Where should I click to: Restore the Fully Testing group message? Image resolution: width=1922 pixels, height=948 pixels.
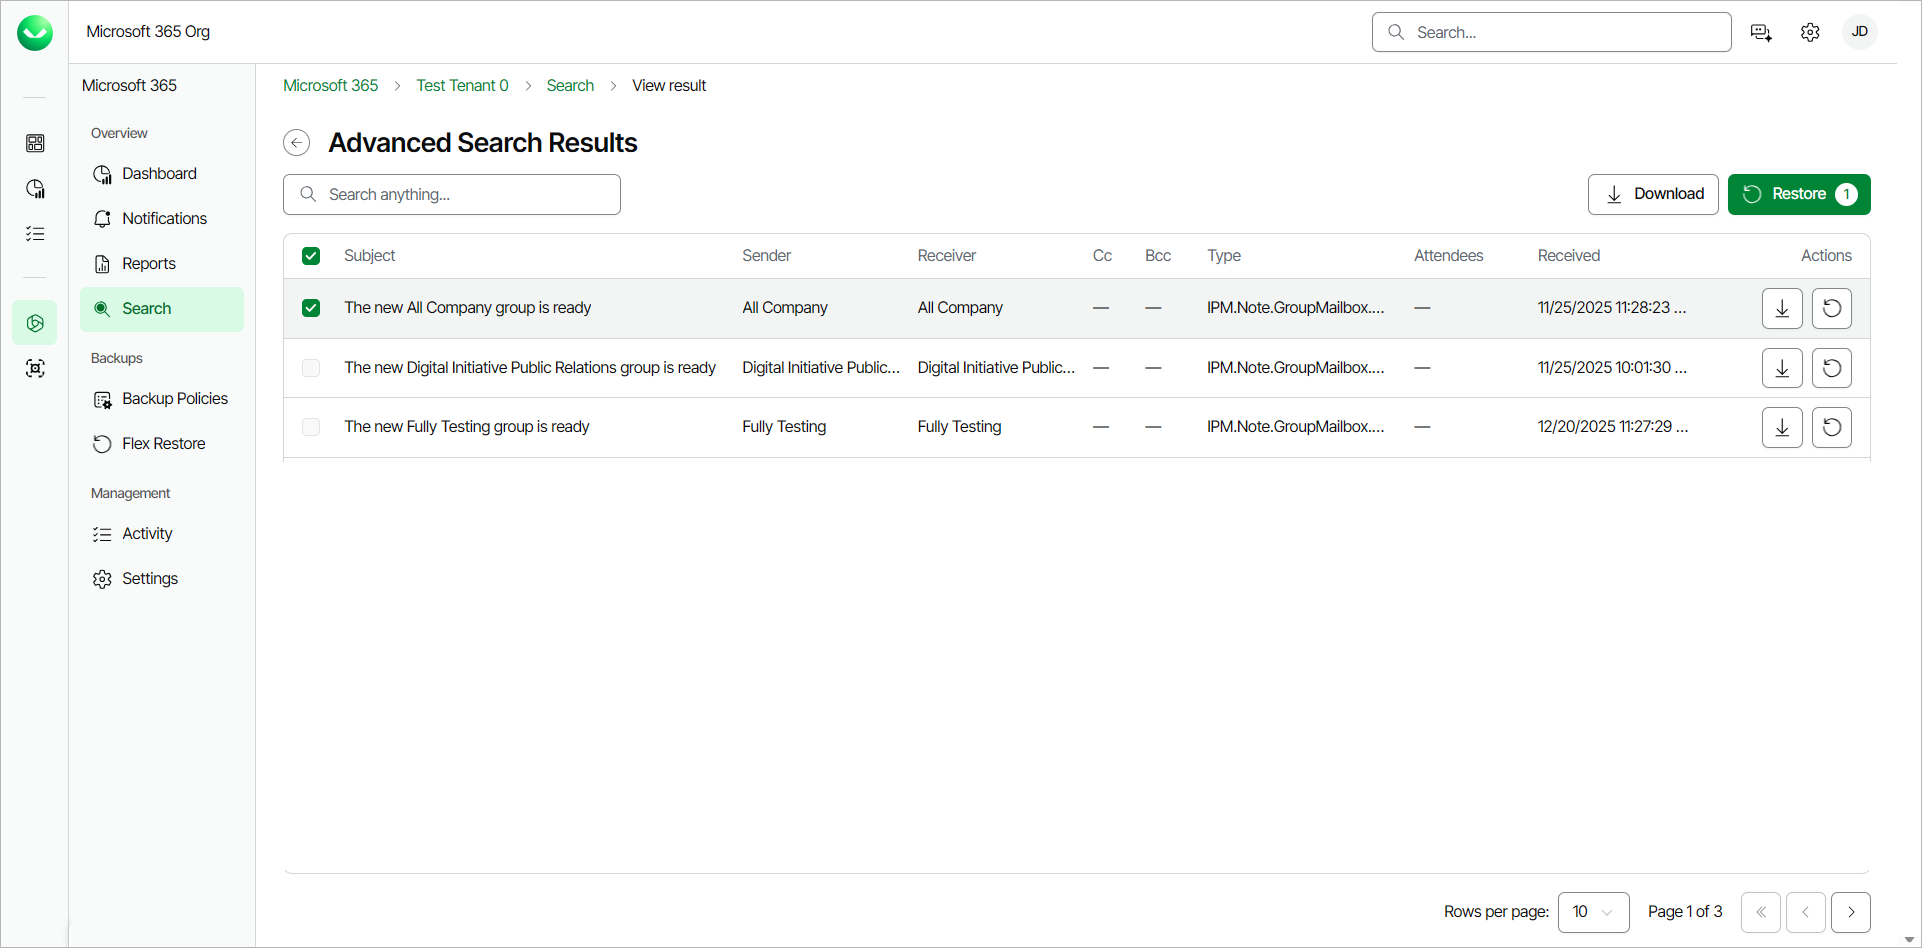1832,427
